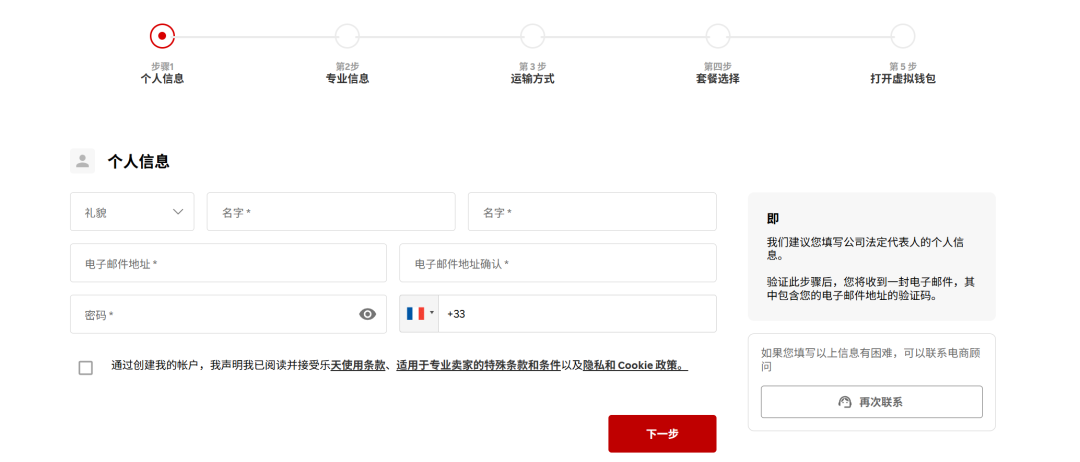The height and width of the screenshot is (462, 1080).
Task: Open the 天使用条款 link
Action: [x=358, y=365]
